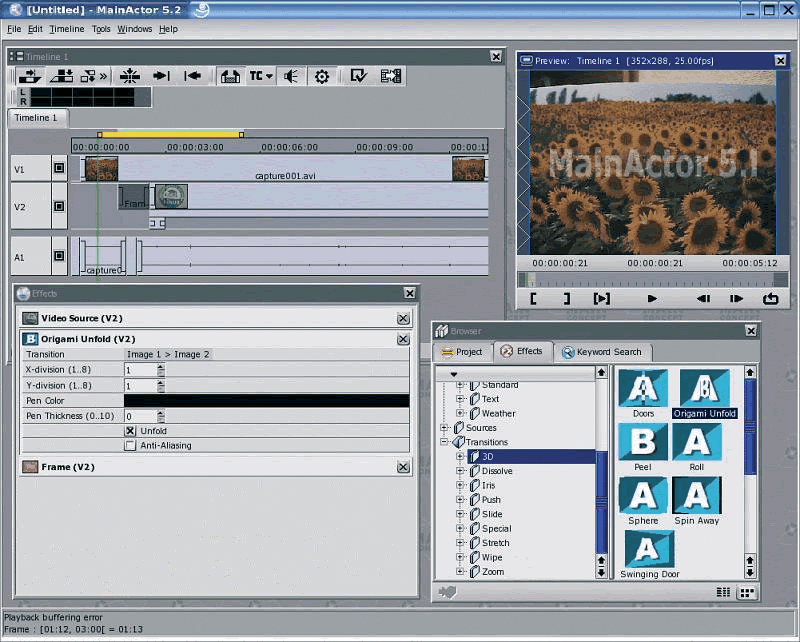This screenshot has width=800, height=642.
Task: Step one frame backward in Preview
Action: click(703, 299)
